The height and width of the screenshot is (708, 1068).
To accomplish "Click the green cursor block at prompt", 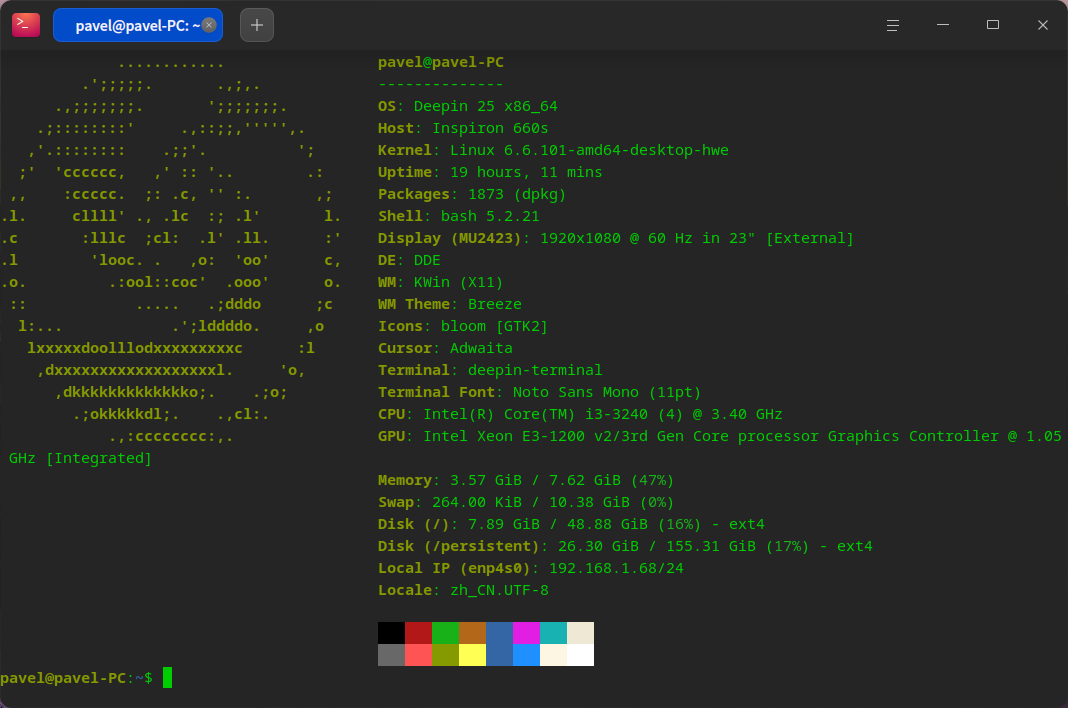I will coord(168,678).
